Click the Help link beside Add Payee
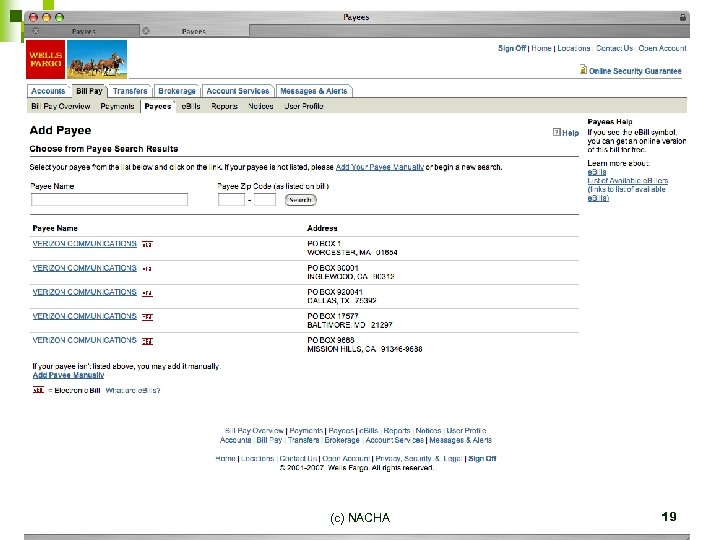This screenshot has height=540, width=720. coord(570,133)
